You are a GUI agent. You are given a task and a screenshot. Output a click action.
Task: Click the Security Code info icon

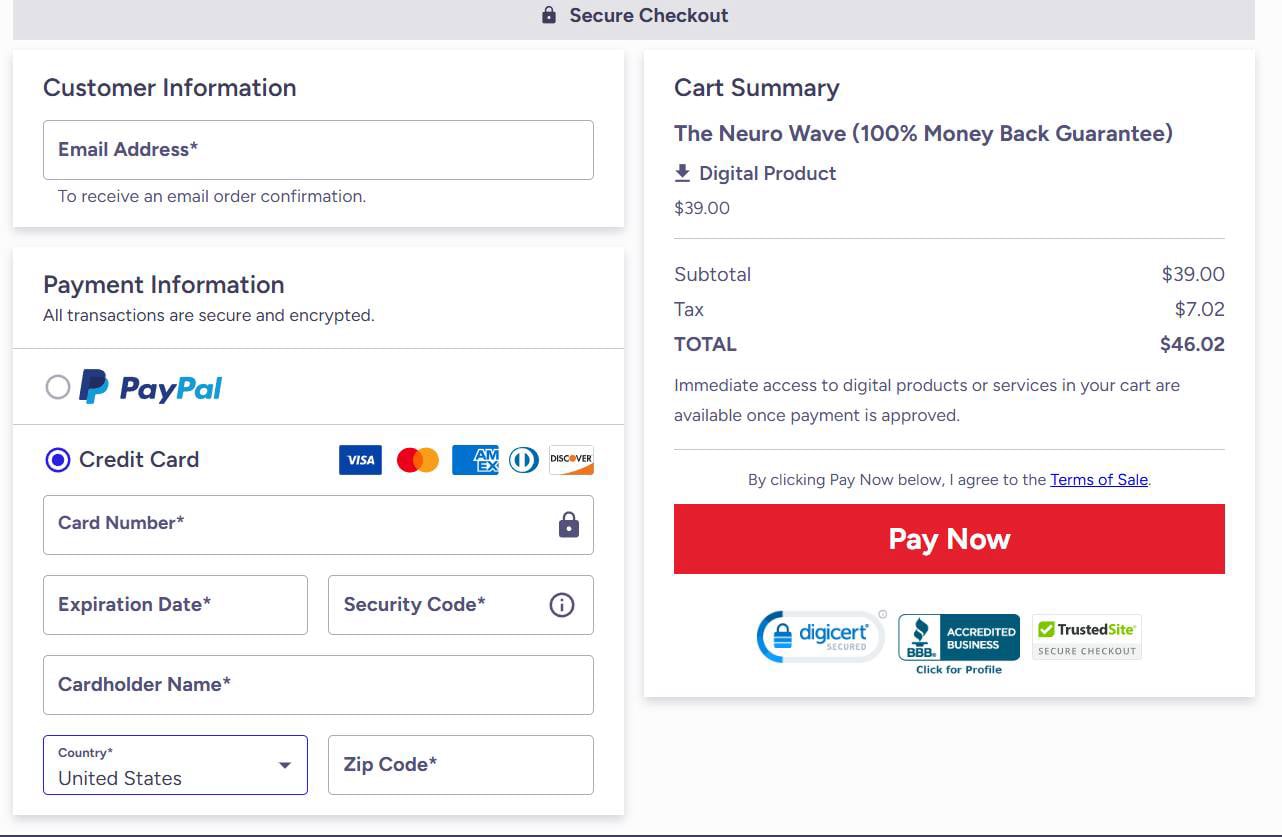coord(561,605)
